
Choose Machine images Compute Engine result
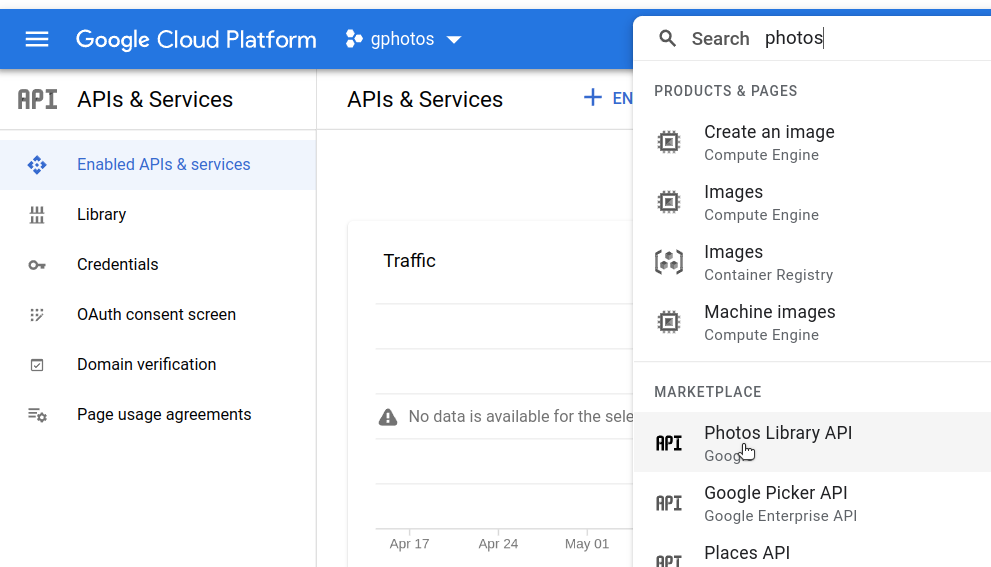tap(769, 312)
